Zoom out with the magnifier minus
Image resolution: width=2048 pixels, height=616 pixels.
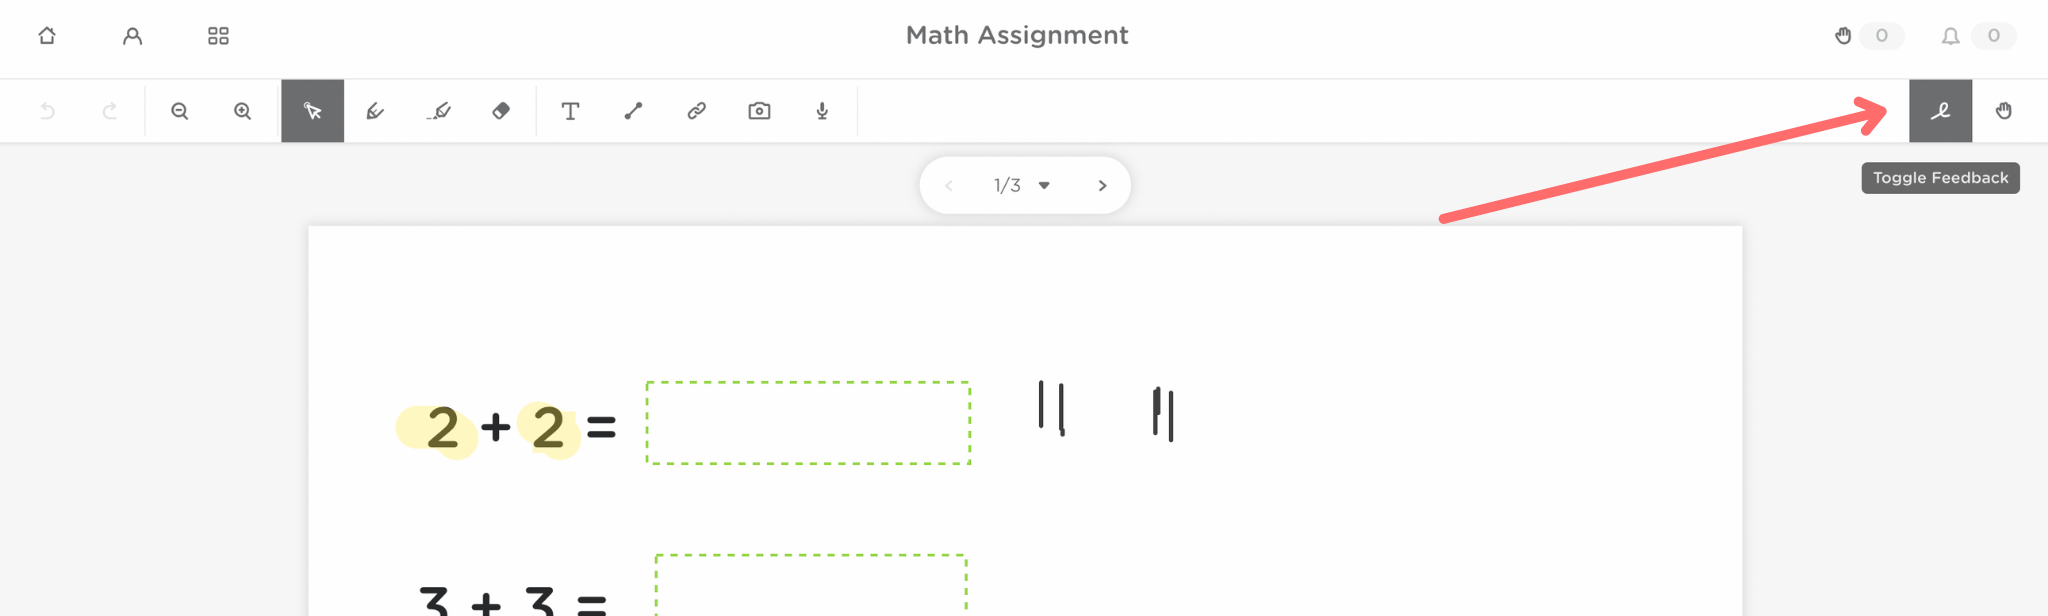180,111
